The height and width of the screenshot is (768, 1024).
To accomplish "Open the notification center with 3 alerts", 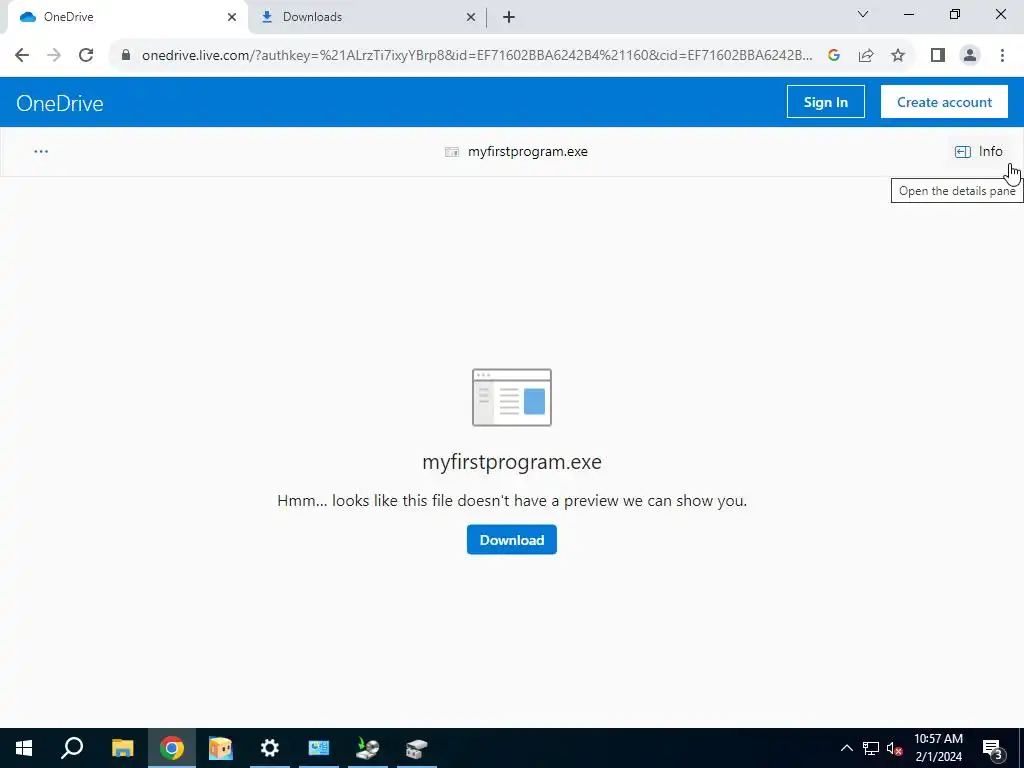I will (x=992, y=748).
